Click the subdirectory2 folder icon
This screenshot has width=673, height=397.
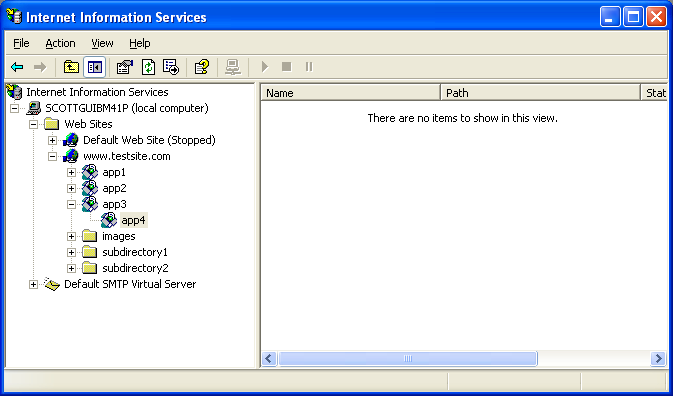[89, 268]
